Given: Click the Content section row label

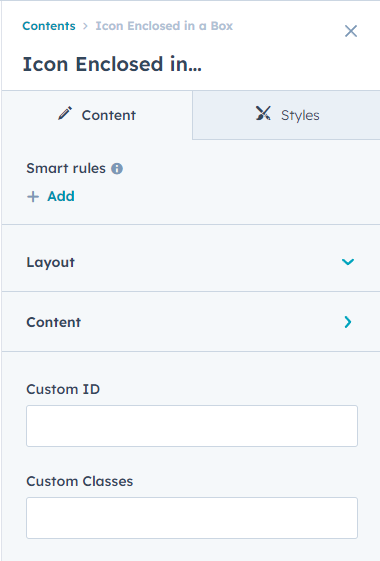Looking at the screenshot, I should 54,322.
